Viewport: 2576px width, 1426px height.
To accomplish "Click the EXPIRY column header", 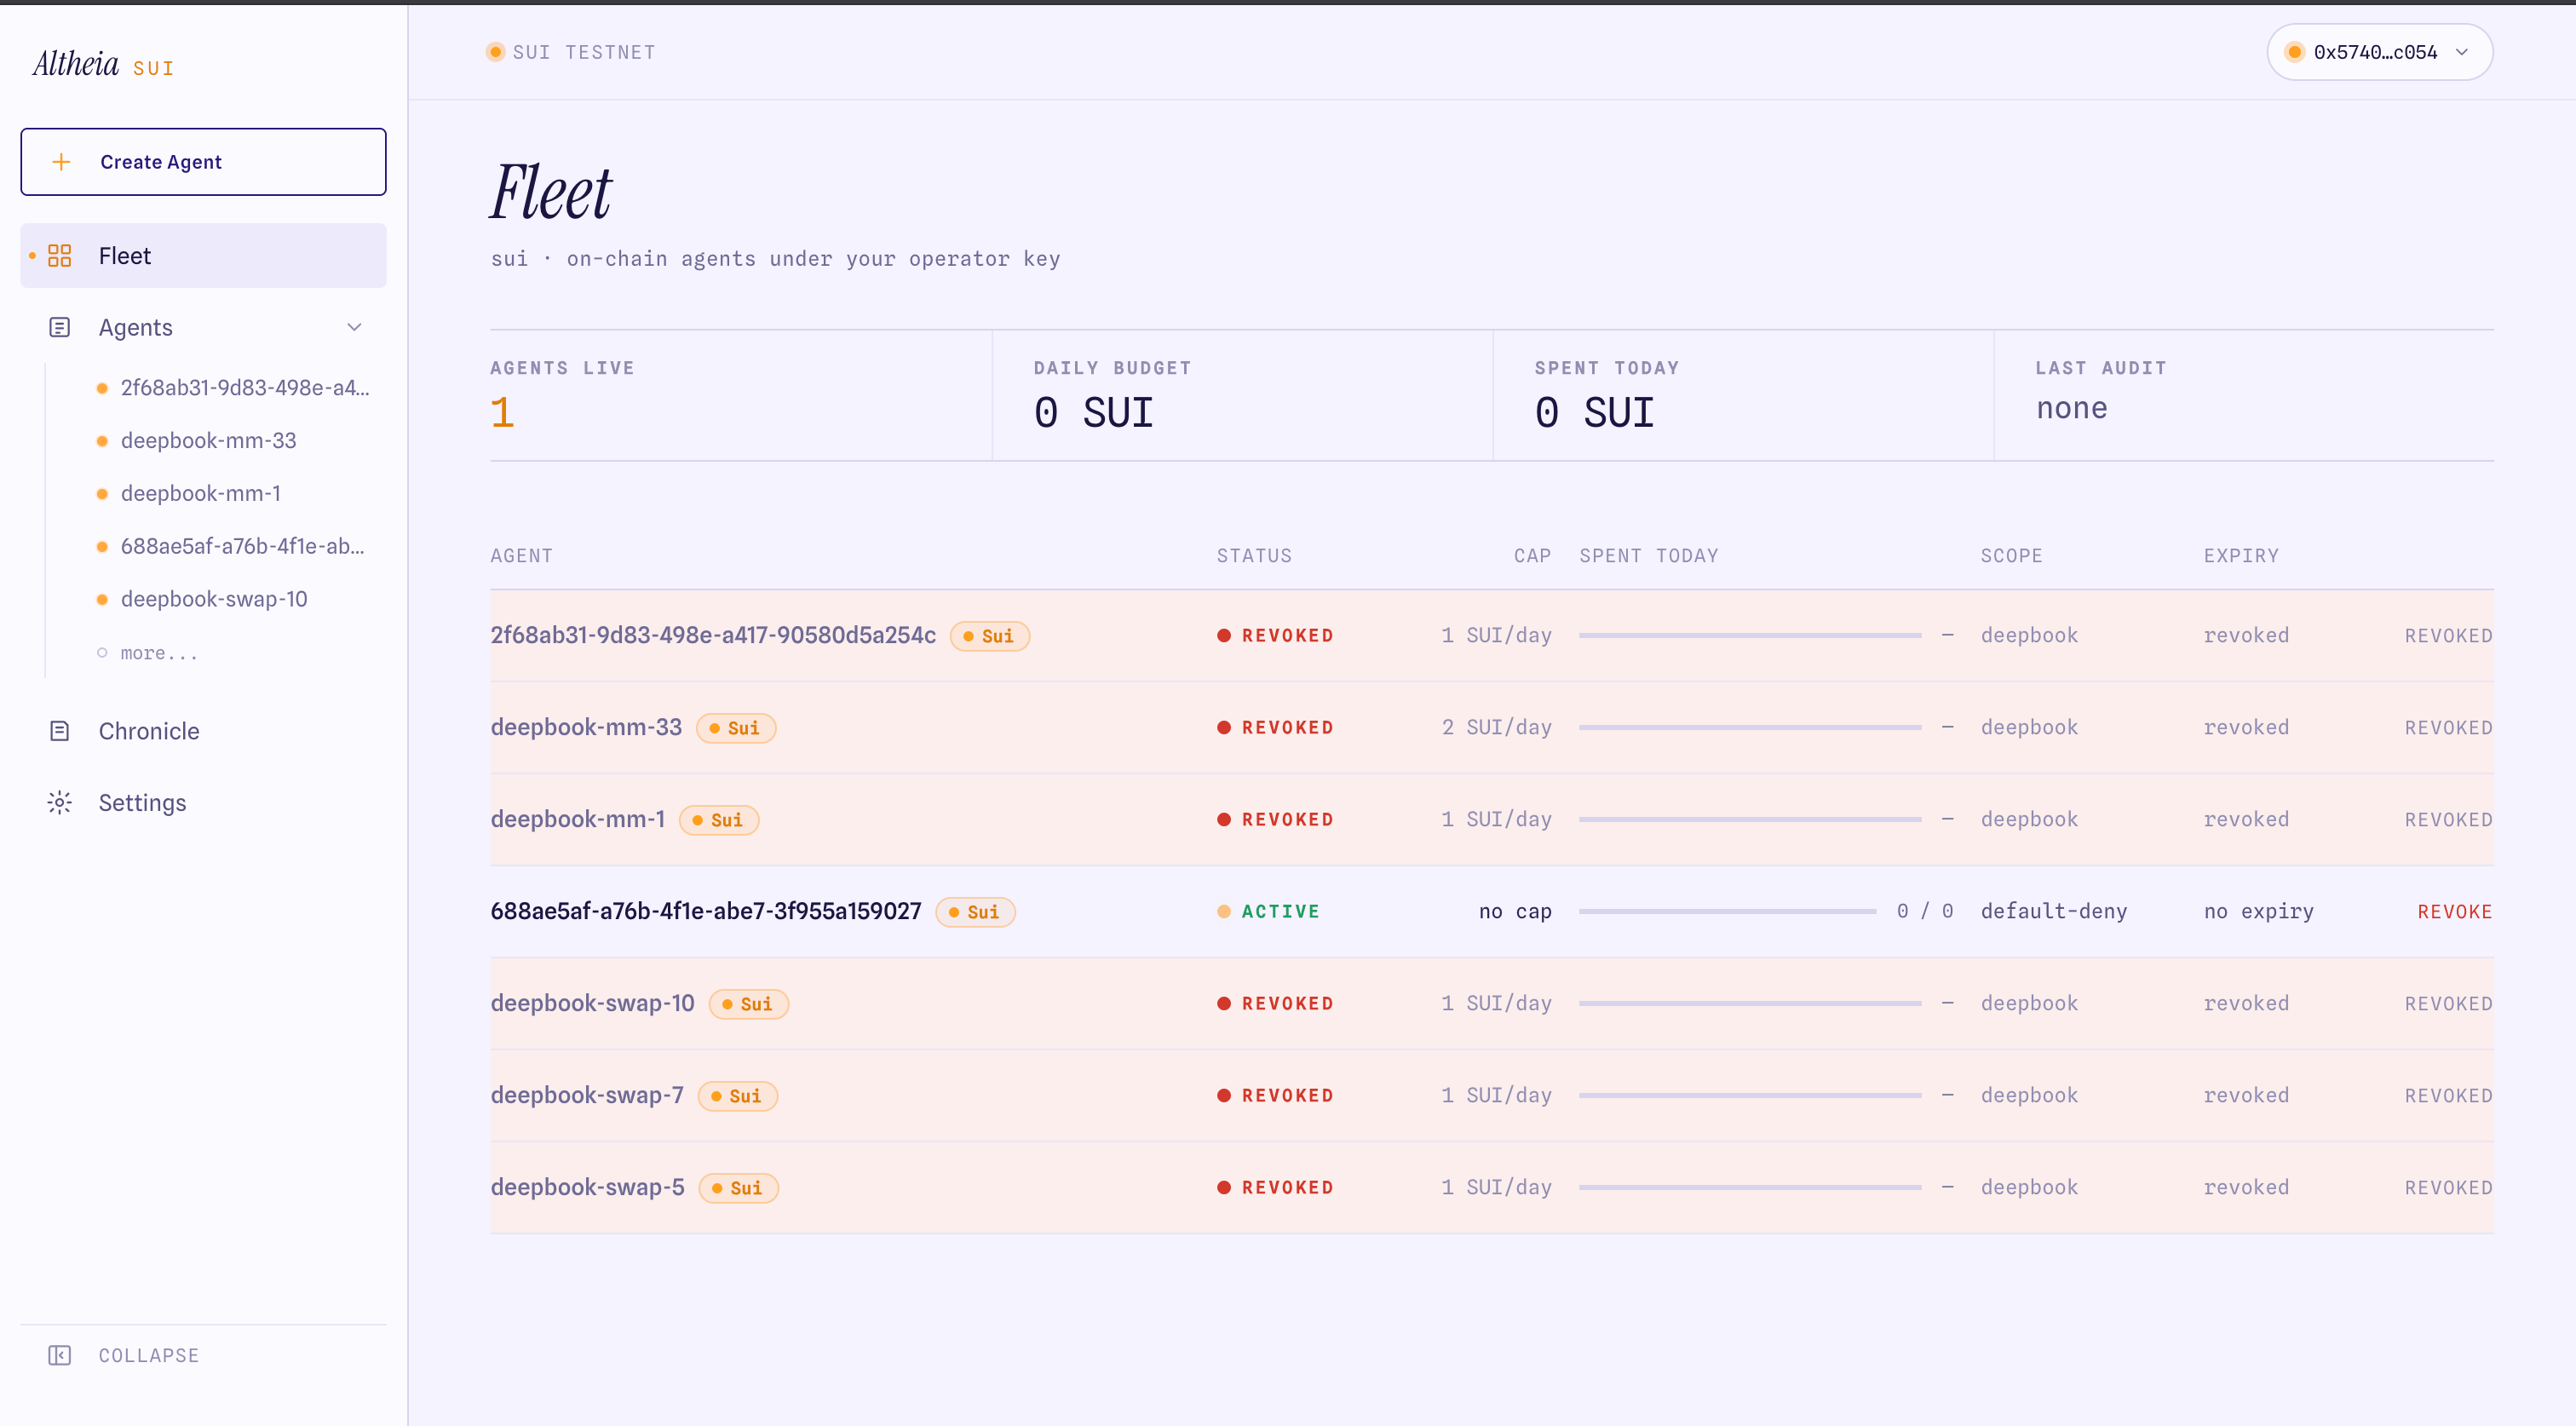I will 2241,555.
